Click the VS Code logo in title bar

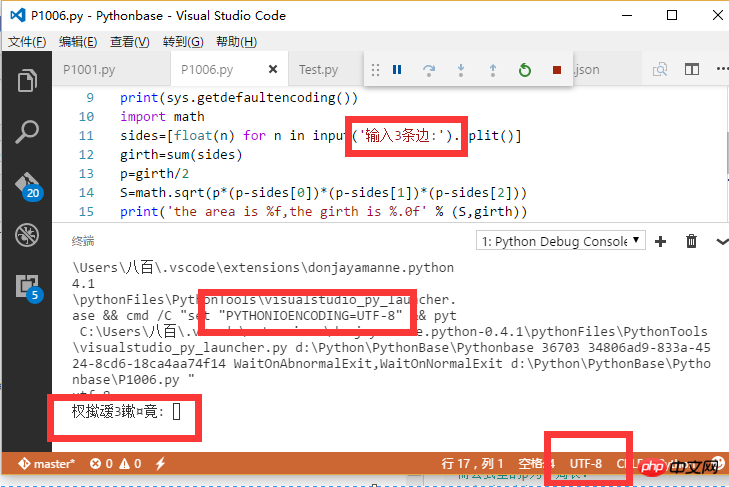point(17,15)
